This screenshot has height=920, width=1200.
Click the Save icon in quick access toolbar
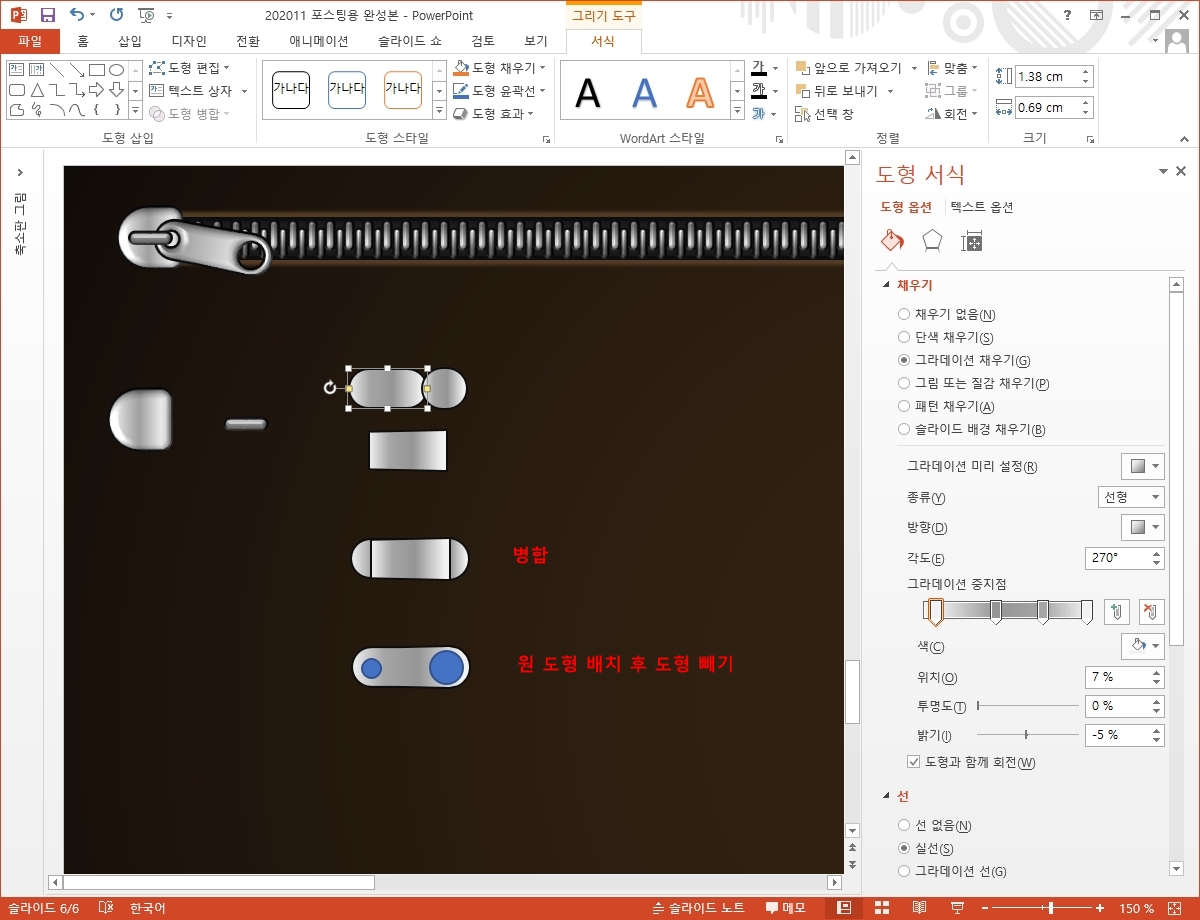(48, 15)
